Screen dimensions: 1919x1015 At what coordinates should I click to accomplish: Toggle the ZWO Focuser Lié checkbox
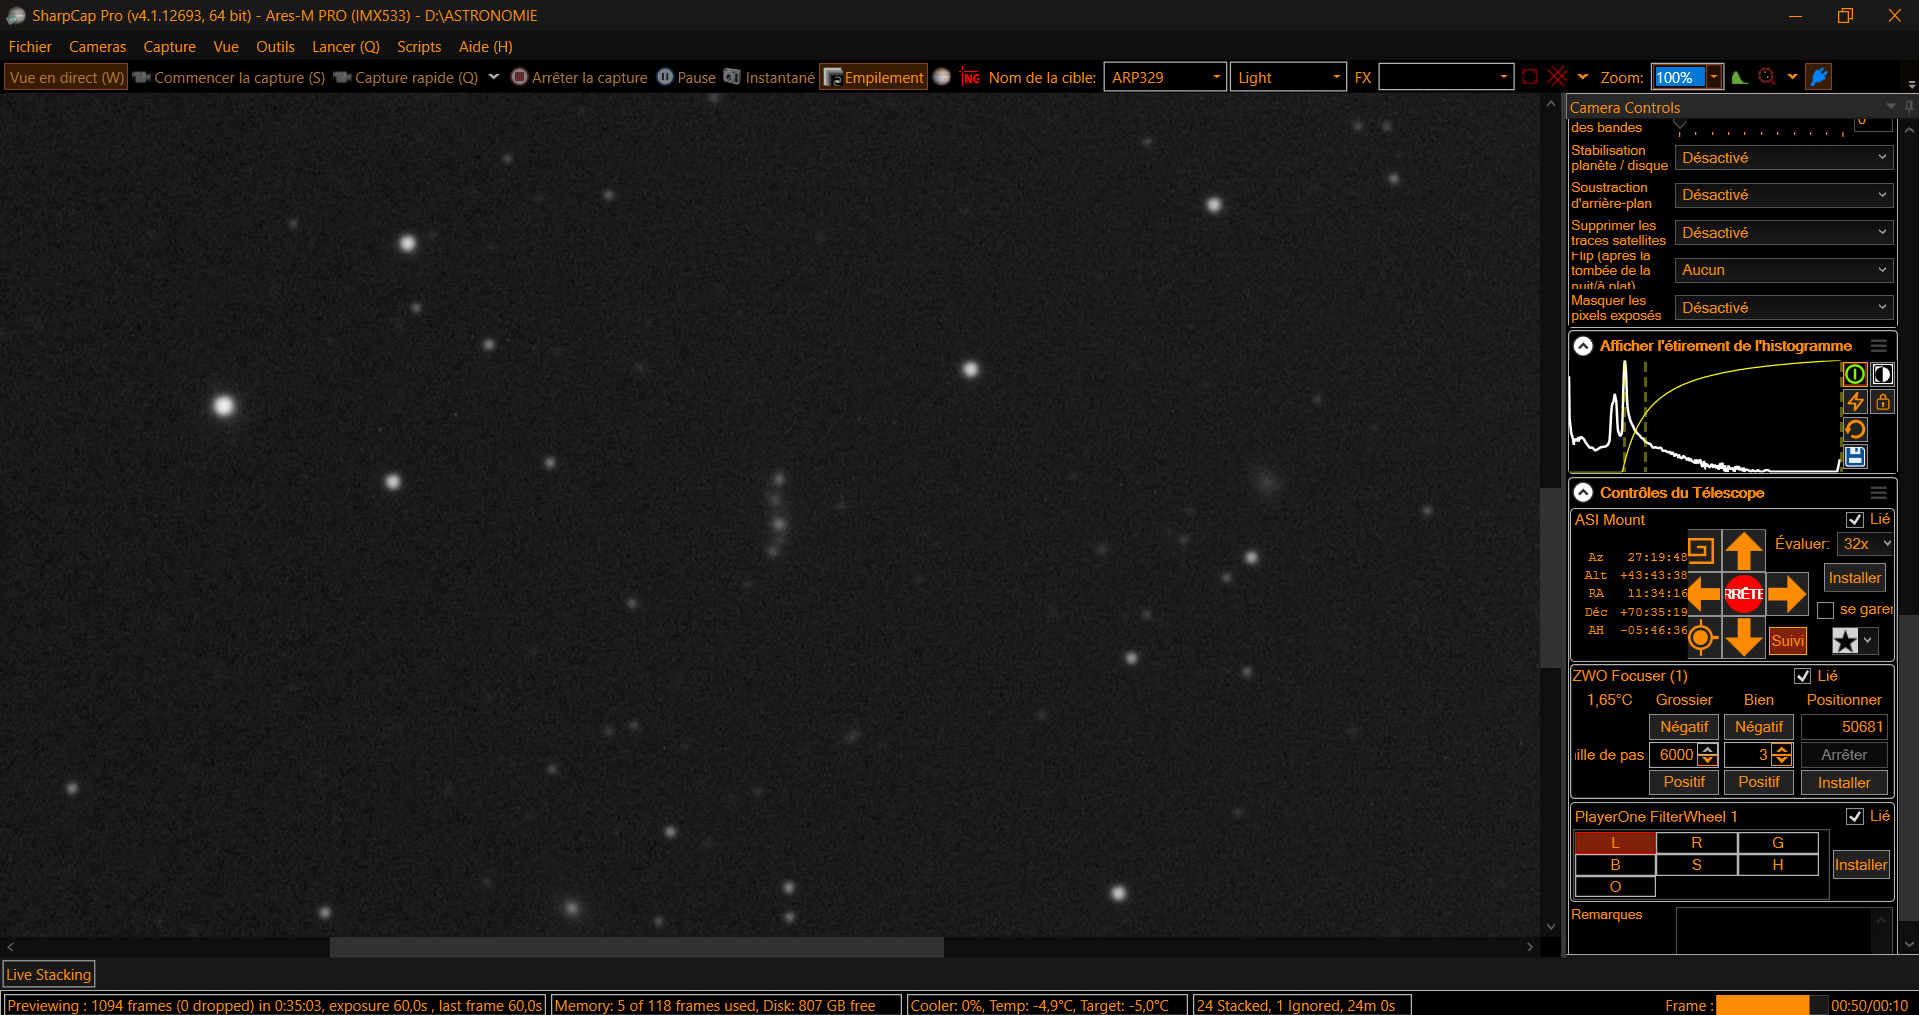1803,676
